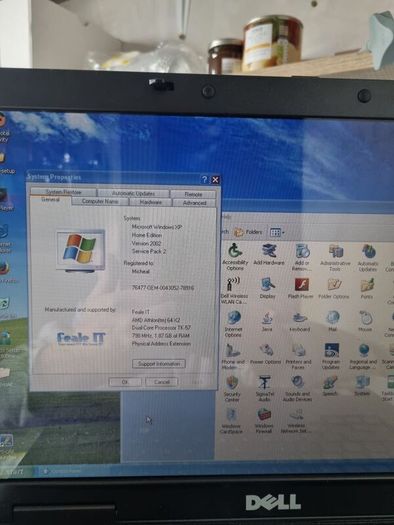Open Internet Options icon

click(x=233, y=324)
